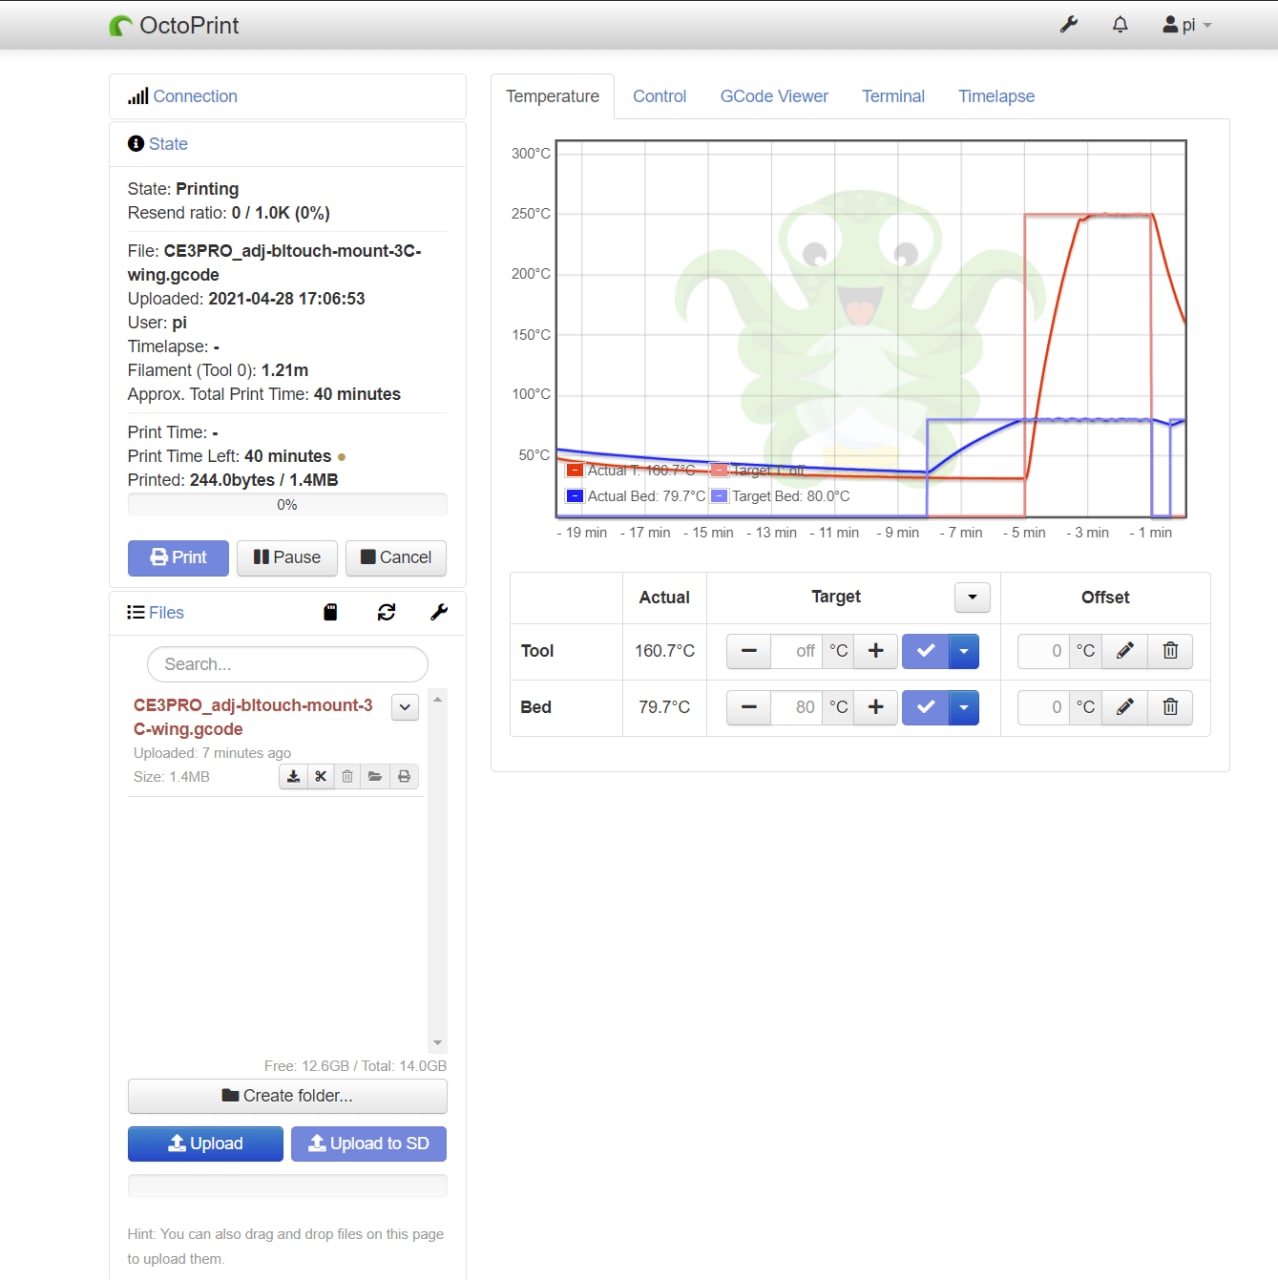The height and width of the screenshot is (1280, 1278).
Task: Confirm Bed target temperature checkmark
Action: 925,707
